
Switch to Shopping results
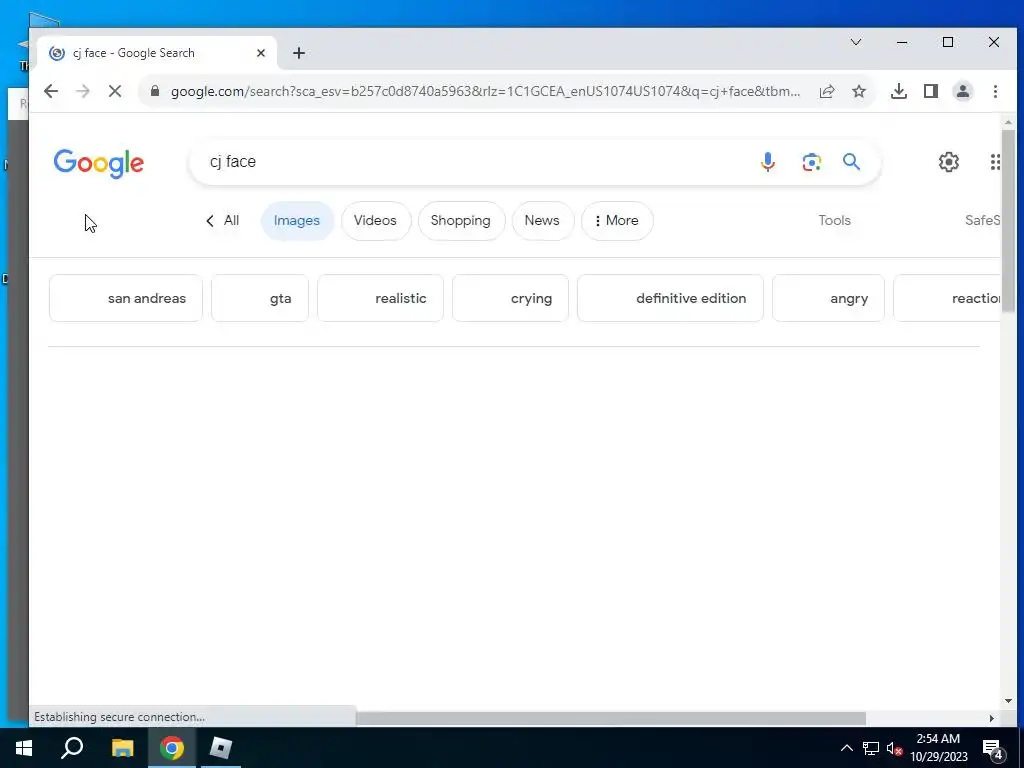click(x=461, y=221)
